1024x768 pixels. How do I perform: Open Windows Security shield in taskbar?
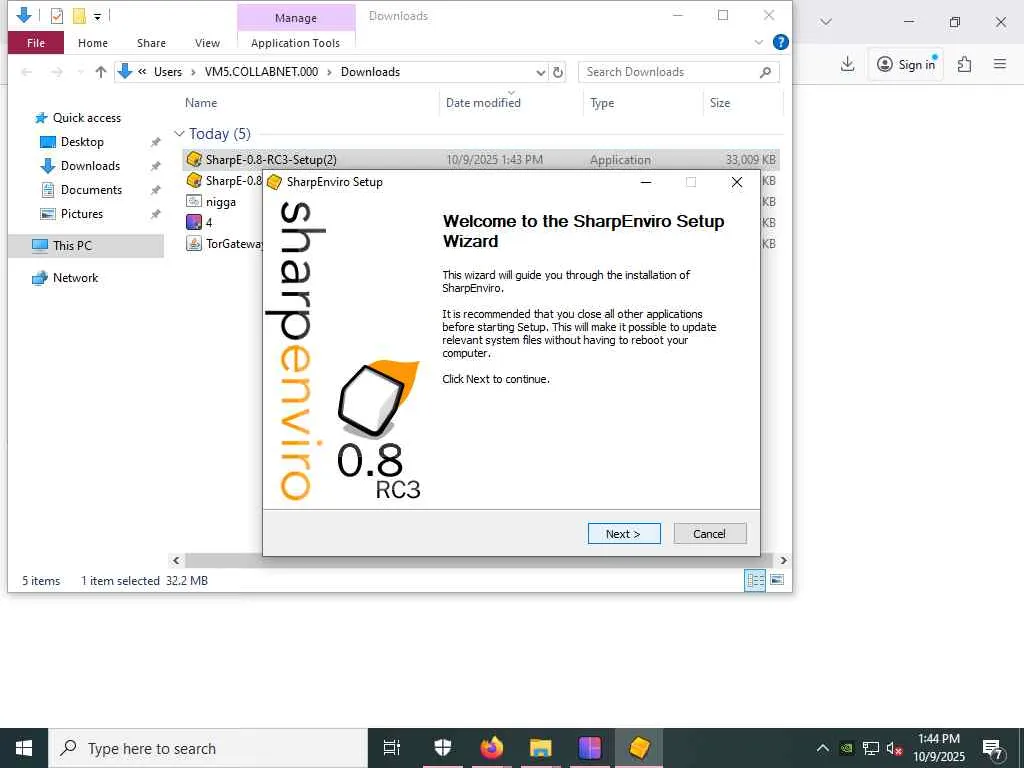tap(443, 748)
